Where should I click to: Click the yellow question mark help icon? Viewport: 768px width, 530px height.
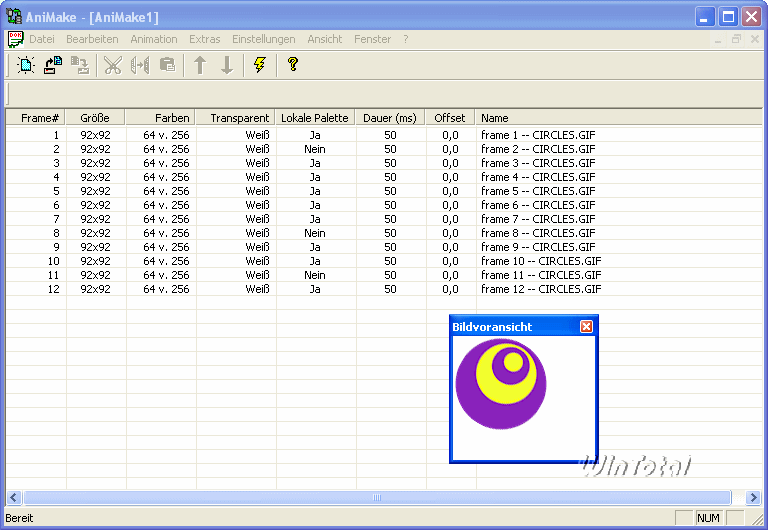292,65
